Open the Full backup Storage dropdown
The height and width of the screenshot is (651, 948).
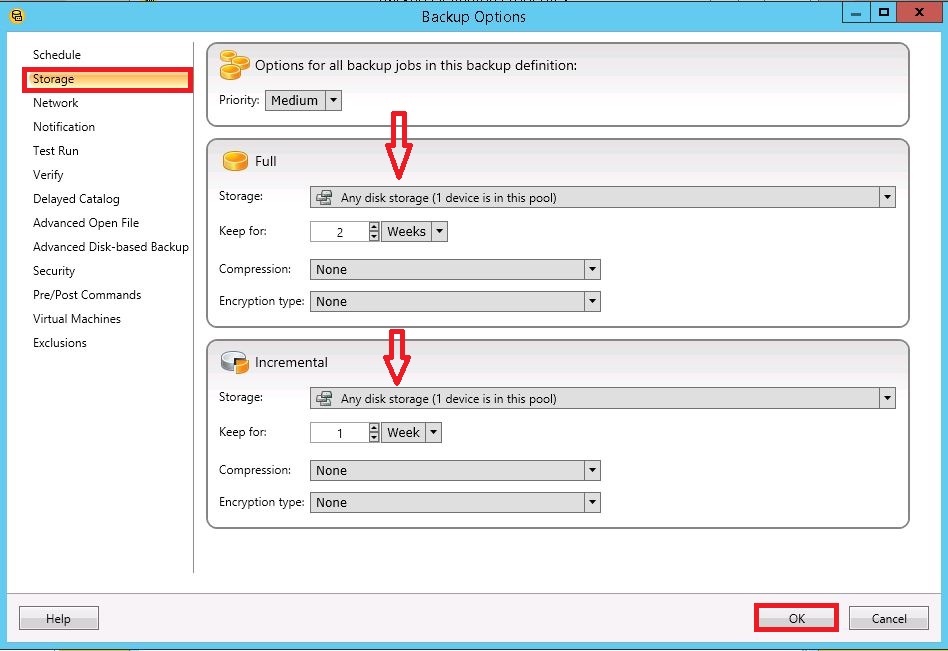887,197
